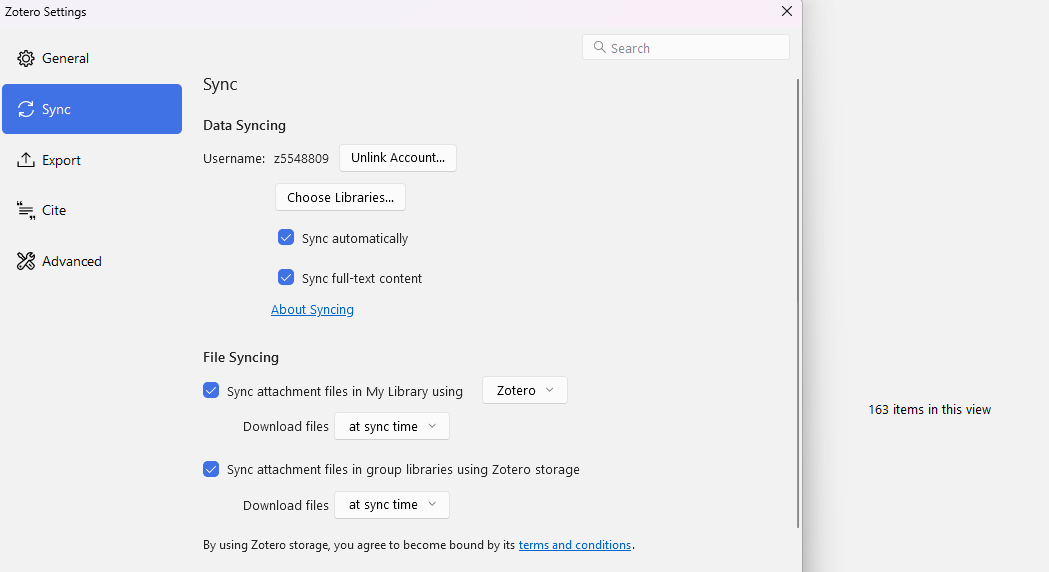Click the Data Syncing heading
Screen dimensions: 1049x572
tap(244, 125)
